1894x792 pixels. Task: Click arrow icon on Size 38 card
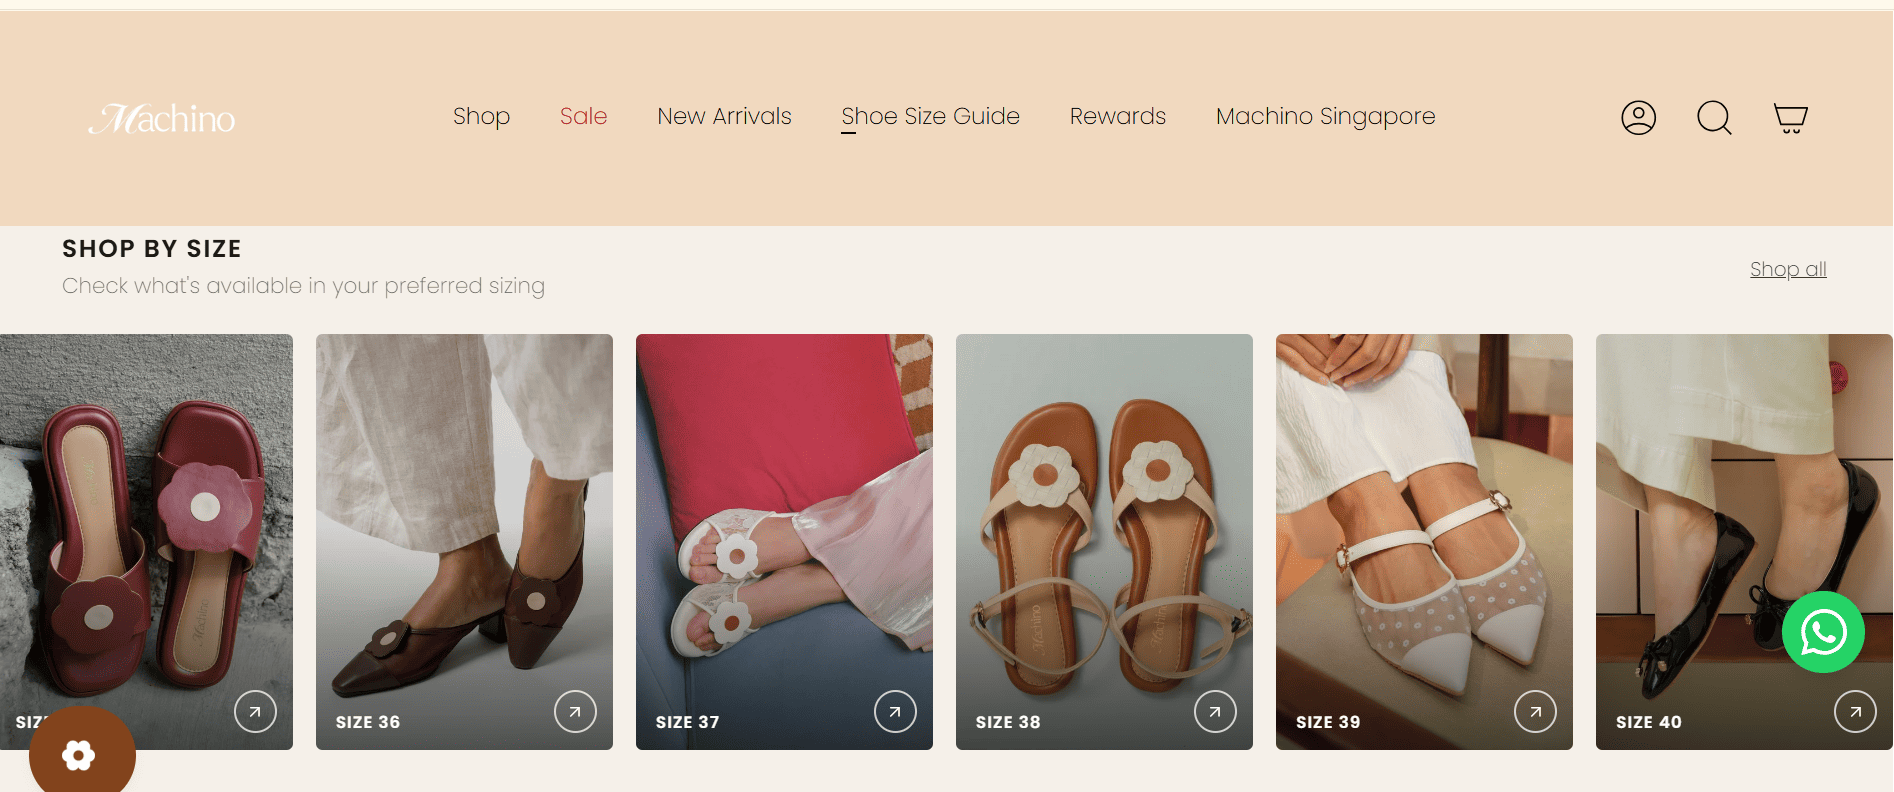1215,712
